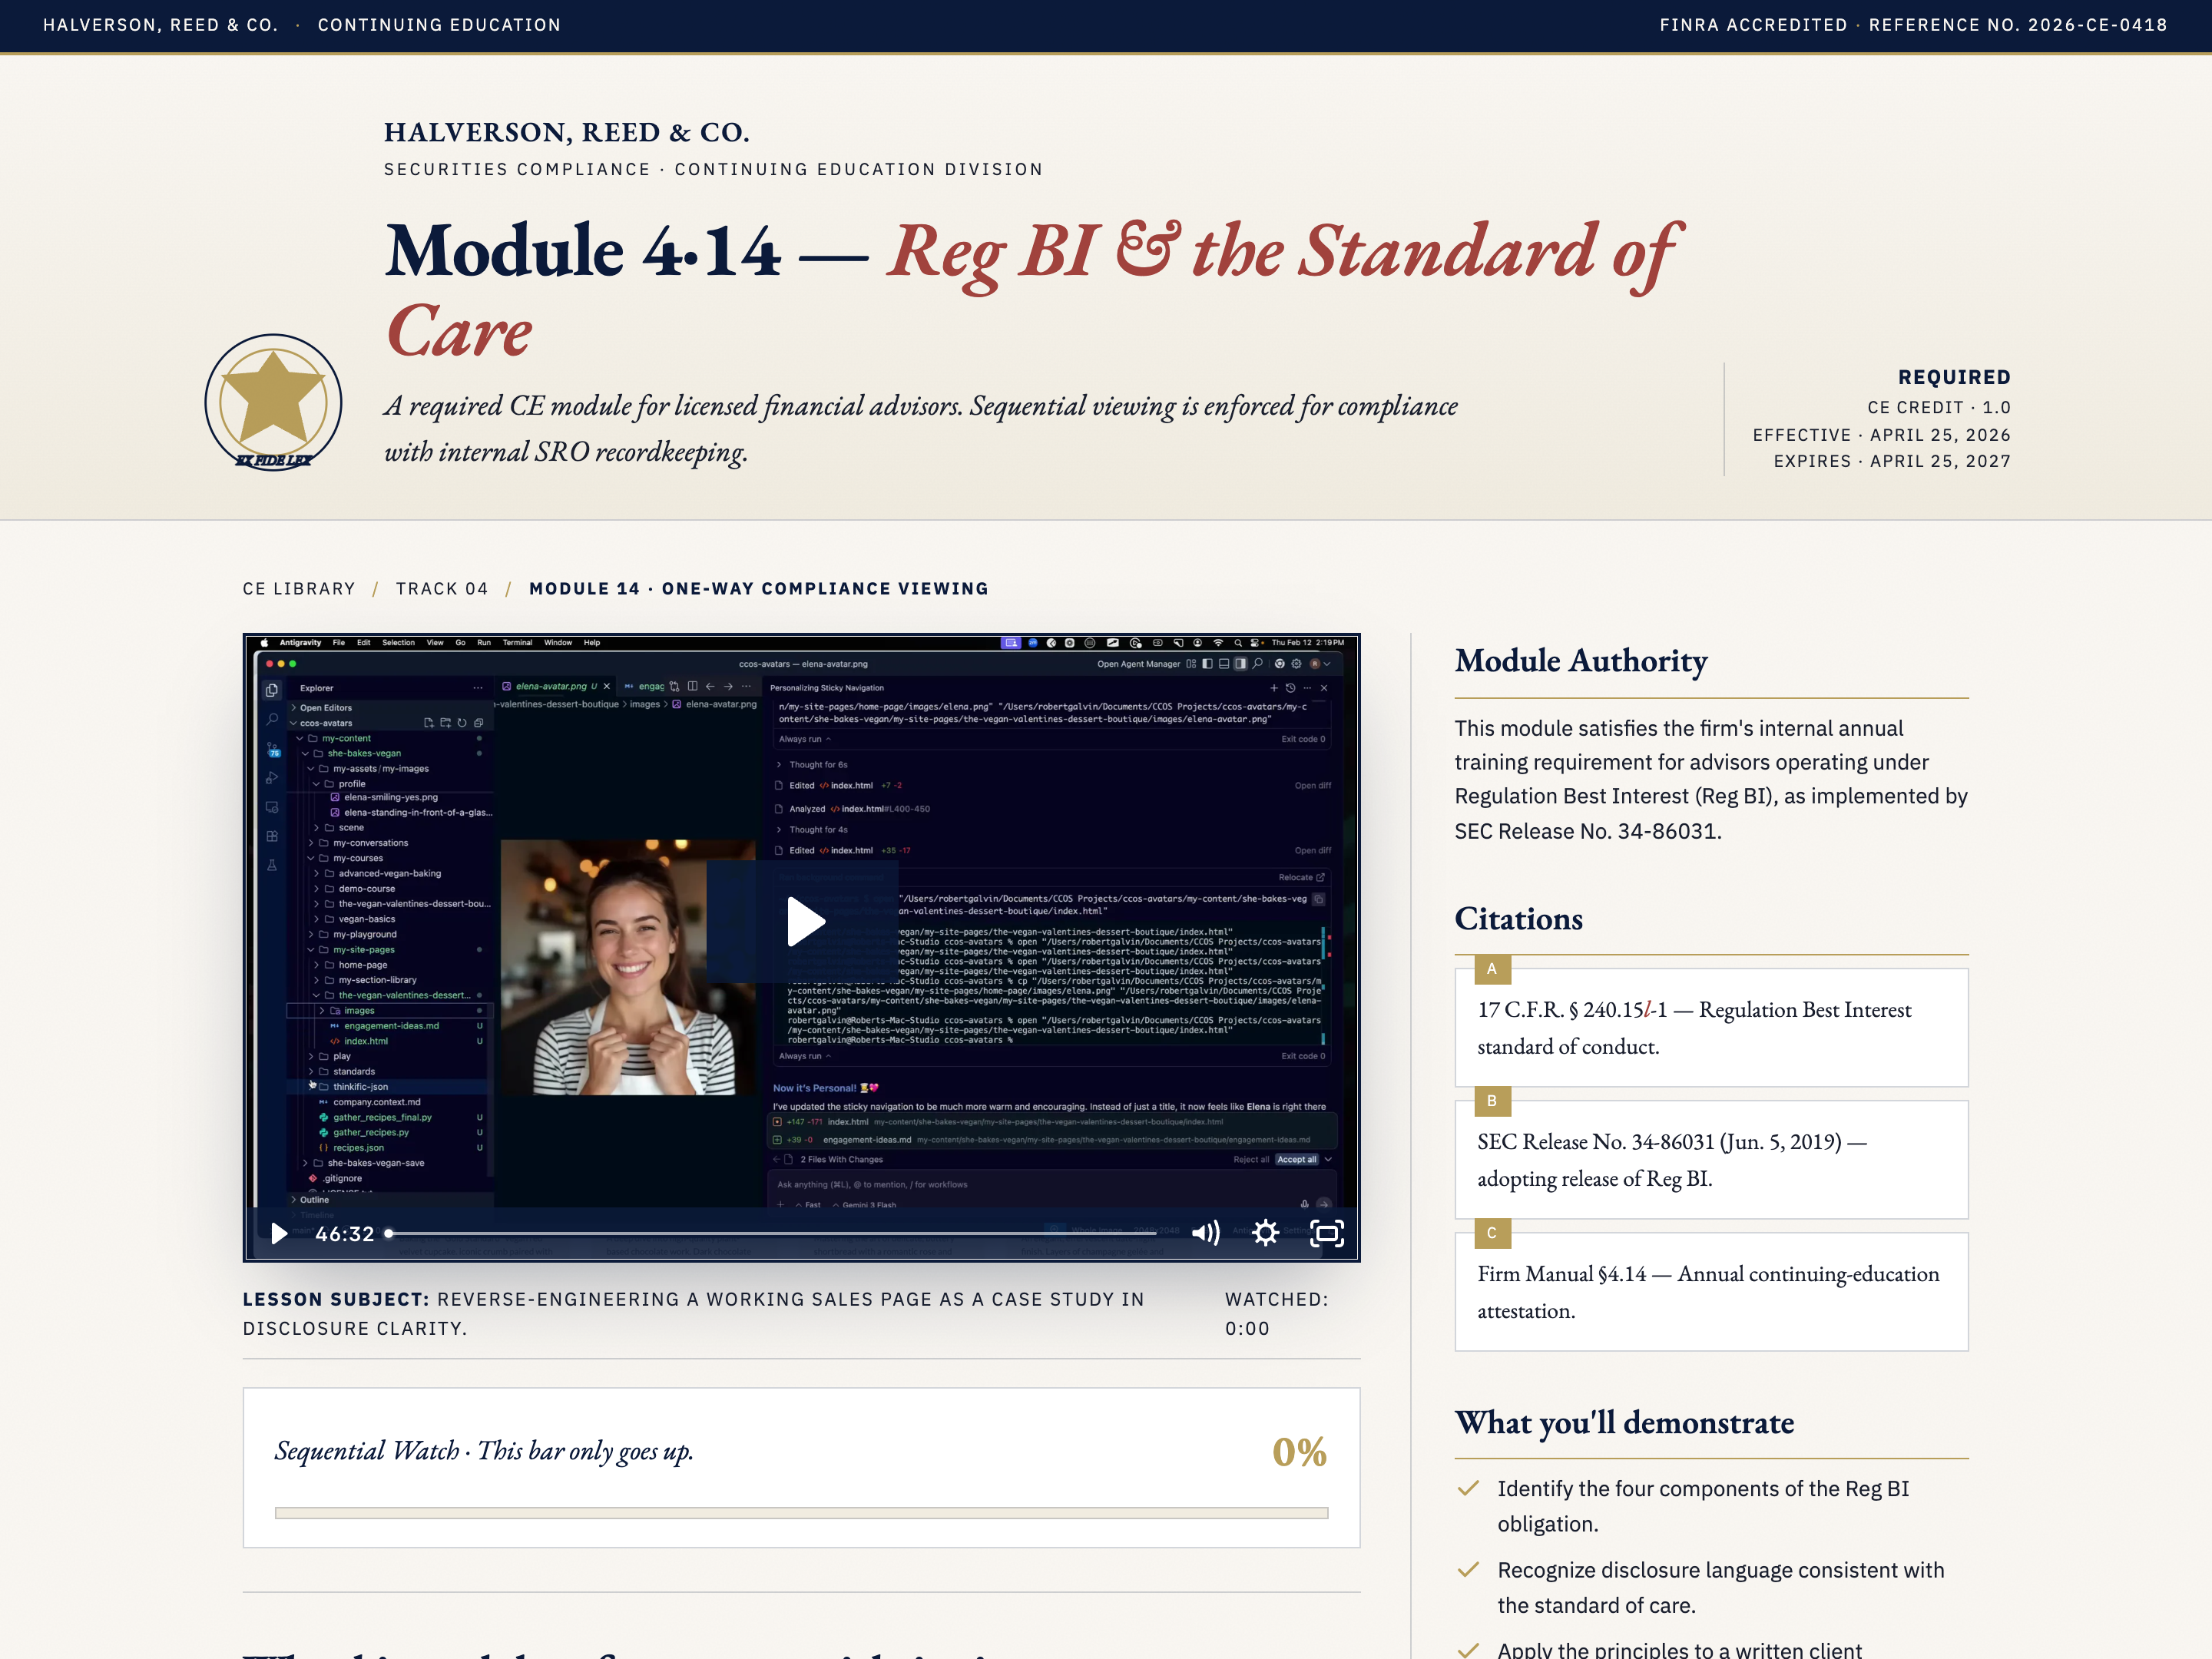Click the checkmark beside 'Recognize disclosure language'
The image size is (2212, 1659).
click(1468, 1570)
